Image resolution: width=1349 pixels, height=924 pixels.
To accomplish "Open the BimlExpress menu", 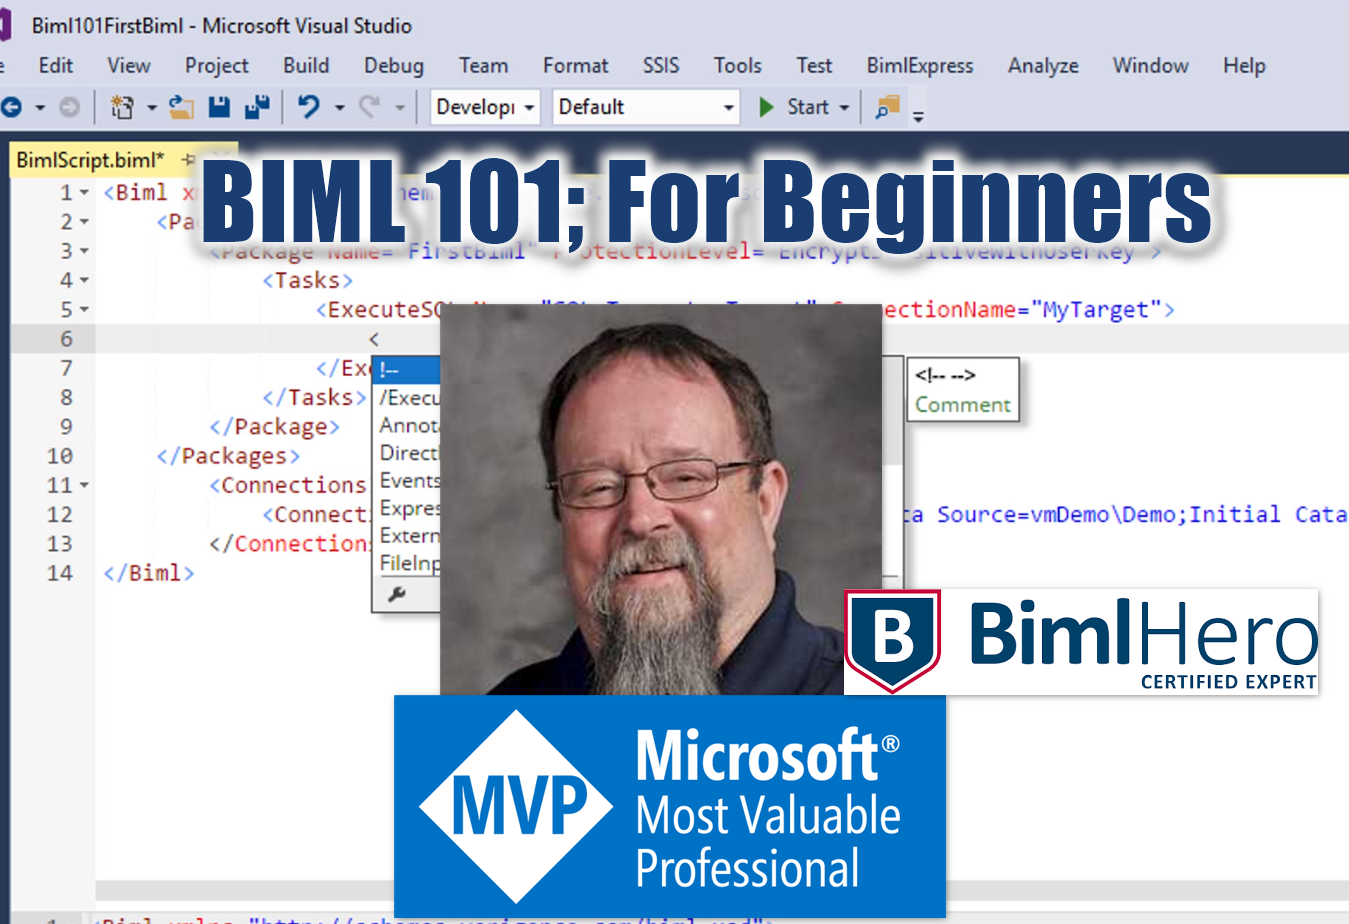I will (x=920, y=66).
